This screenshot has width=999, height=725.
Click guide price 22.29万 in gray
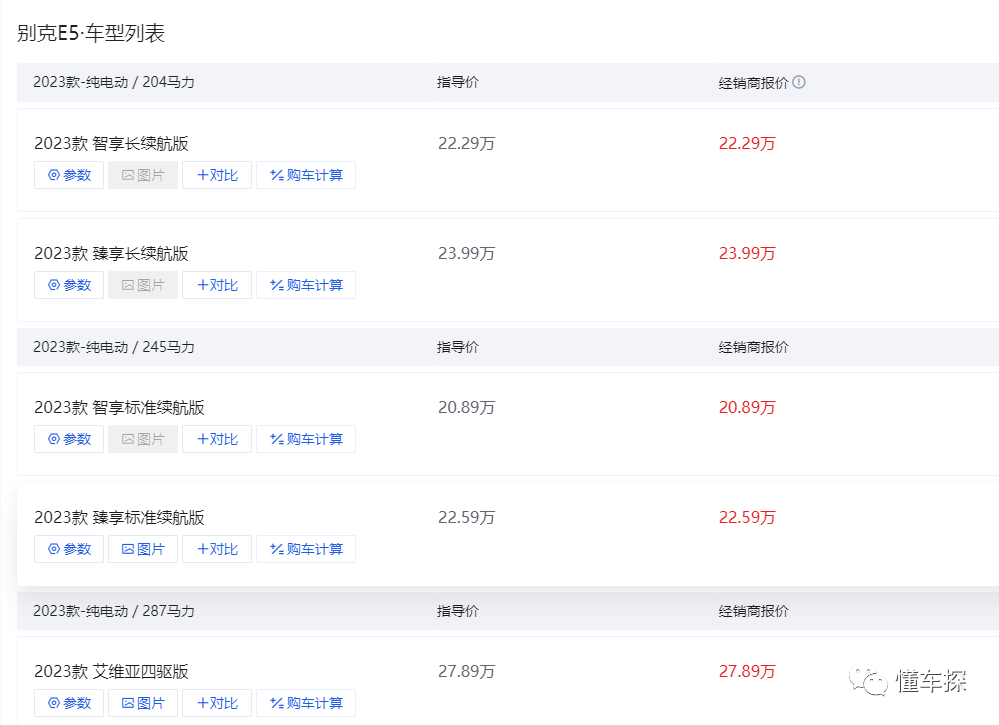[x=466, y=143]
